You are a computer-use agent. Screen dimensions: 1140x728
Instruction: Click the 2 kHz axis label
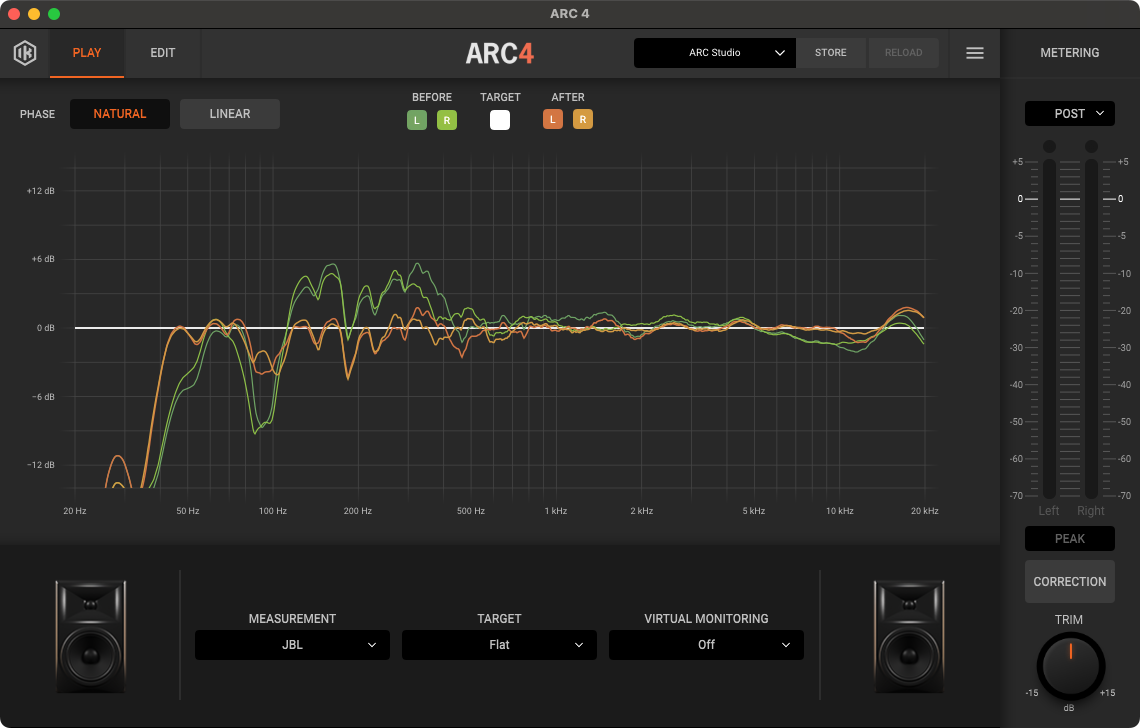pos(641,511)
